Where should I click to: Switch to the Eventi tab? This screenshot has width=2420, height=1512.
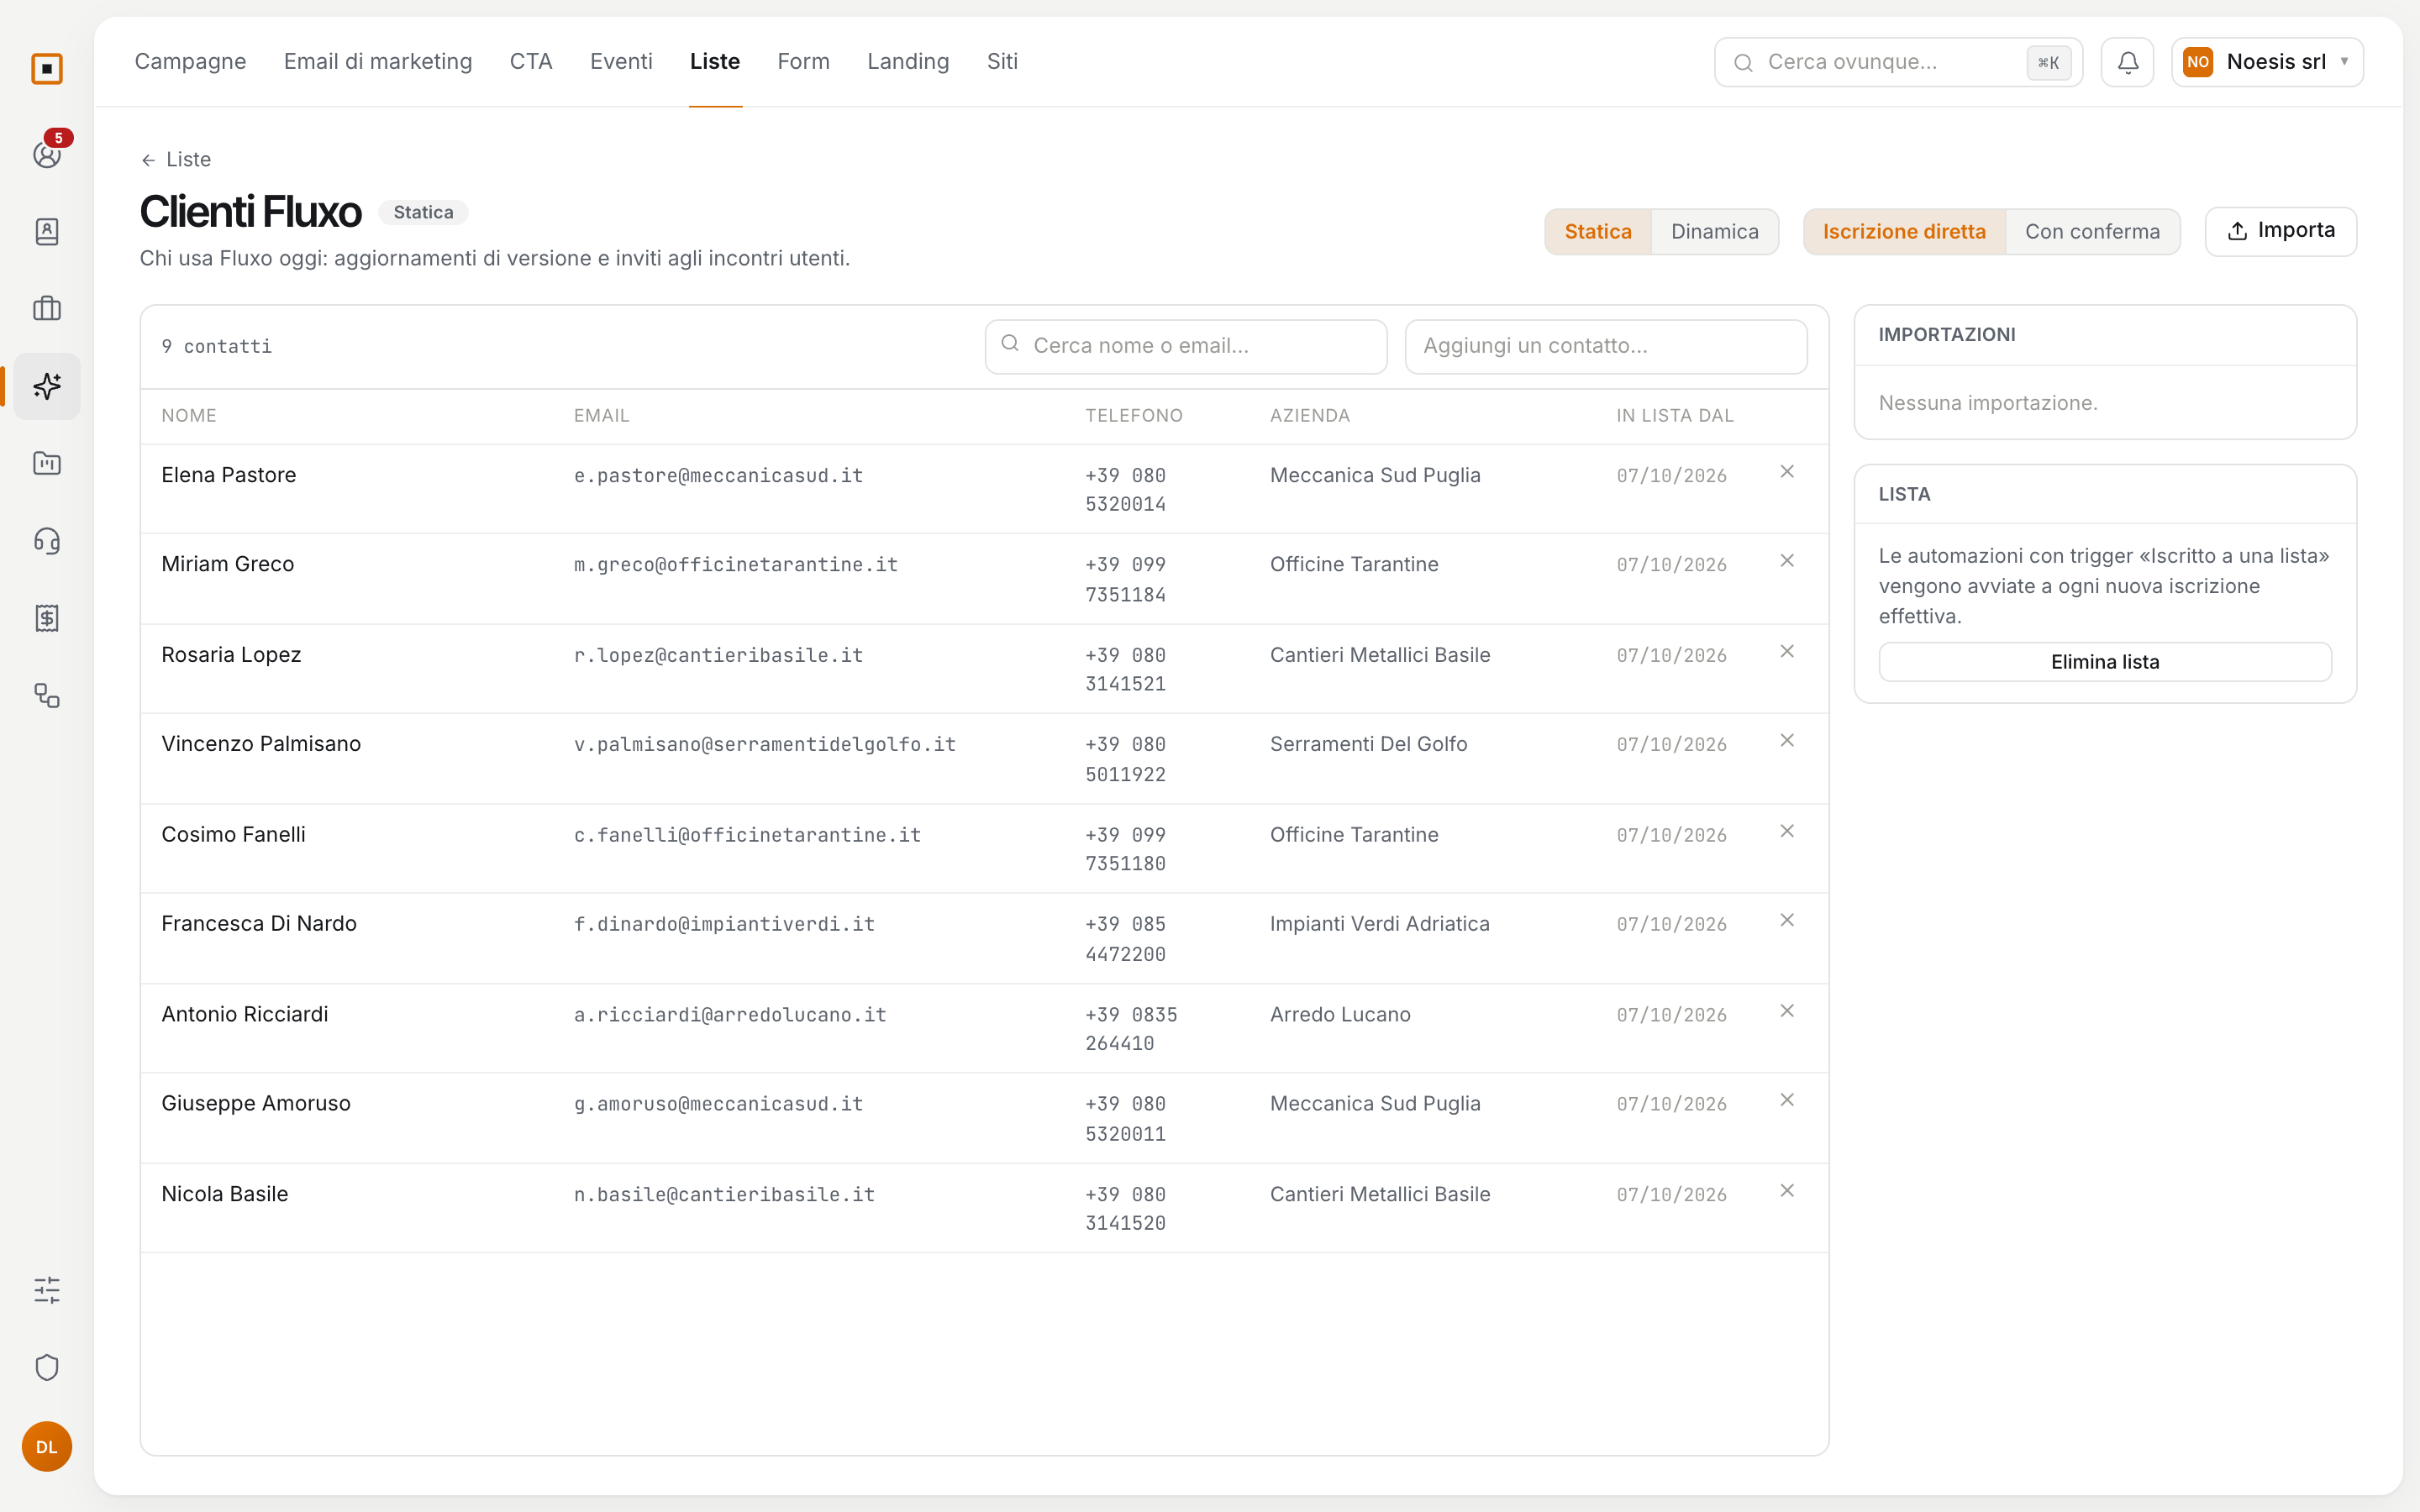(621, 62)
